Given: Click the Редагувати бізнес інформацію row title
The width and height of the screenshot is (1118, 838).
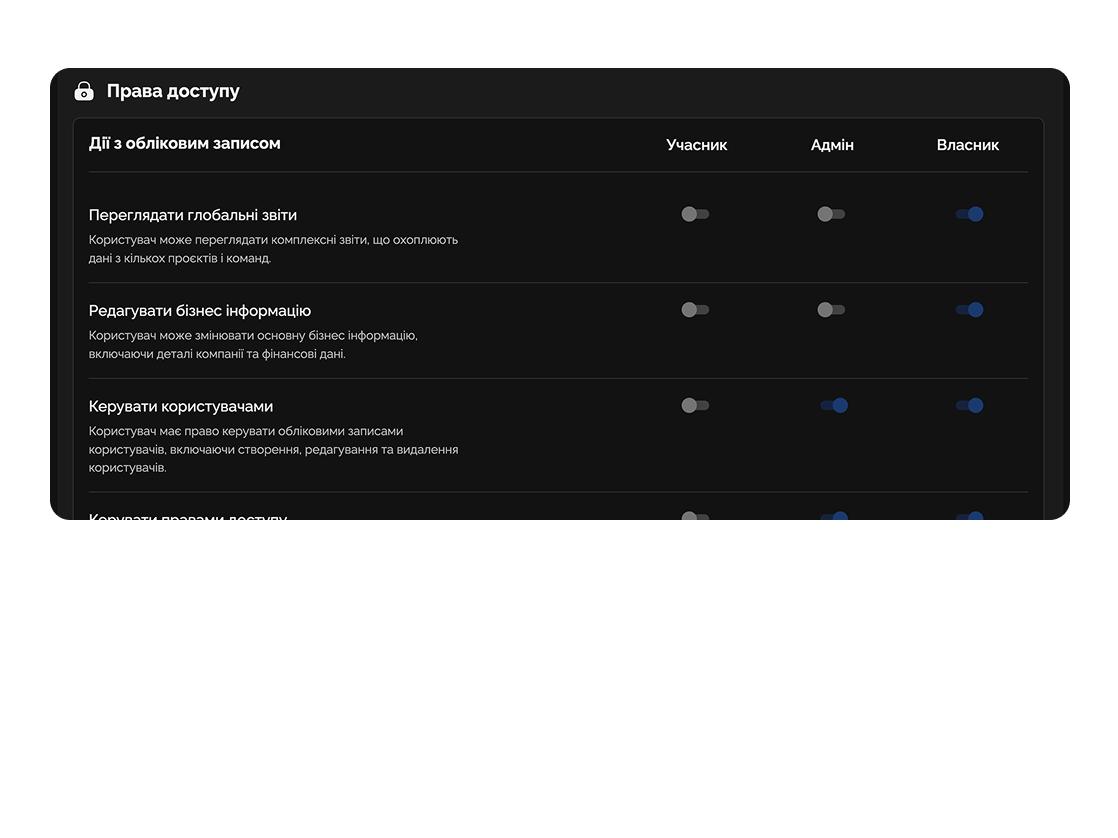Looking at the screenshot, I should pos(200,311).
